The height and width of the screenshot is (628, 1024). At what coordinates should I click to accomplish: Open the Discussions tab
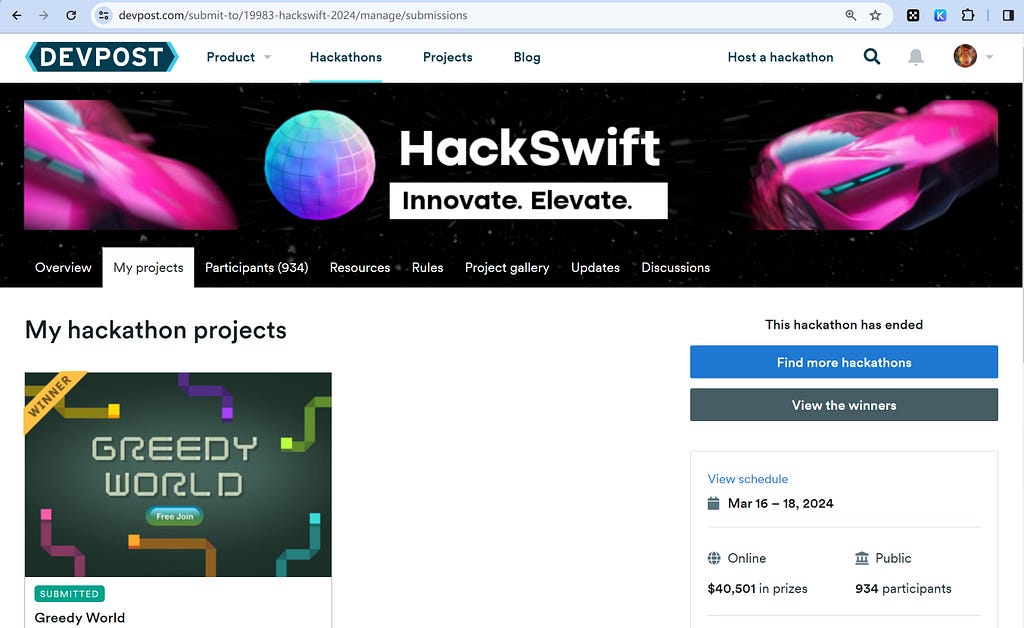675,268
